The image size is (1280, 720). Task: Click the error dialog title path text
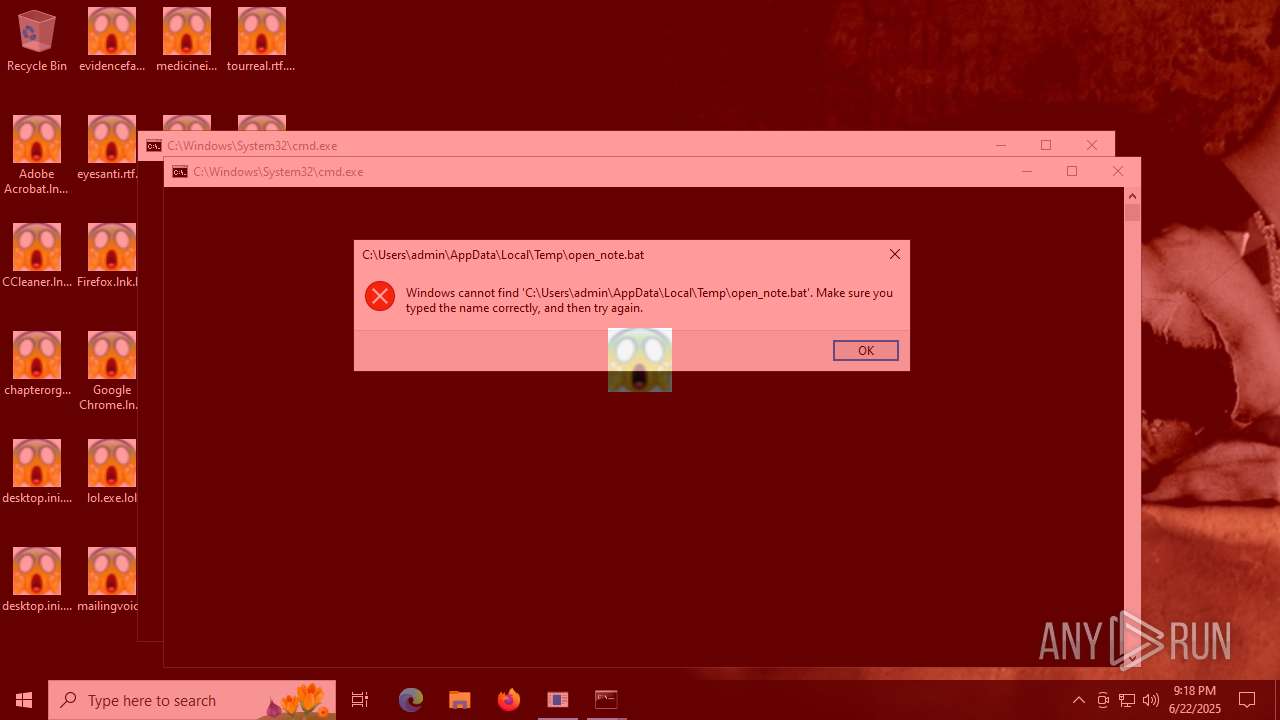coord(503,255)
